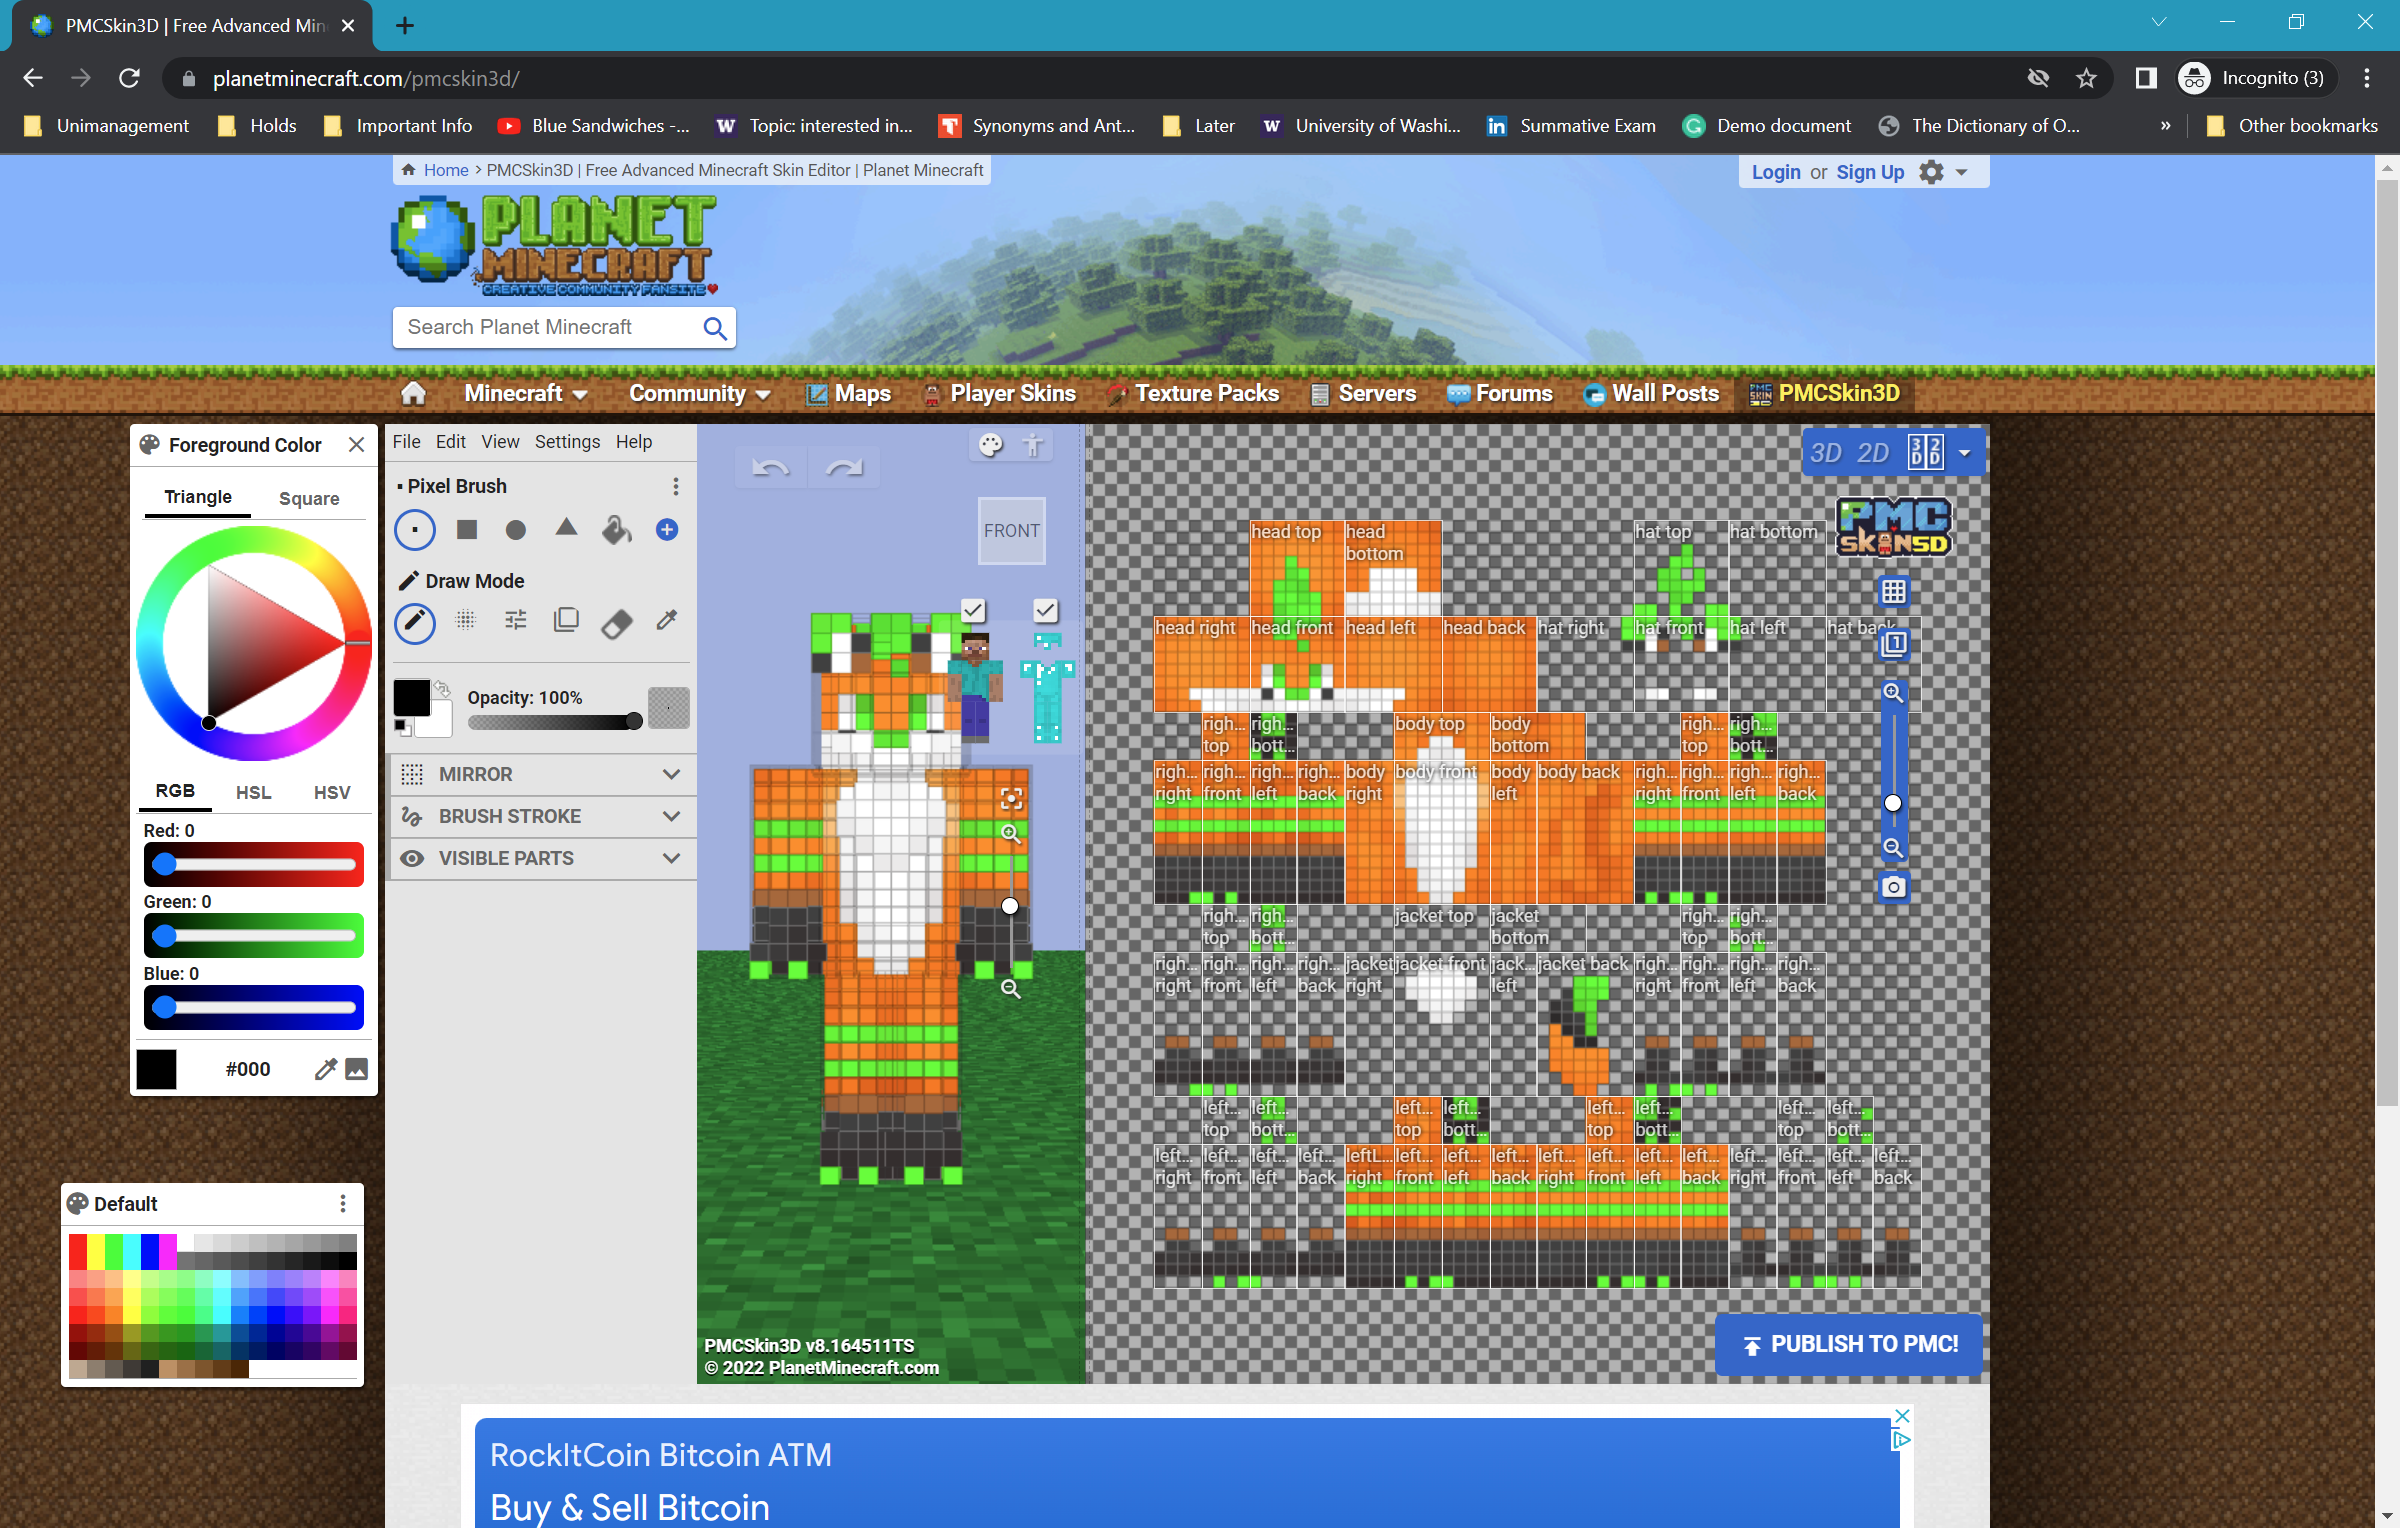
Task: Click the FRONT view cube face
Action: (1011, 531)
